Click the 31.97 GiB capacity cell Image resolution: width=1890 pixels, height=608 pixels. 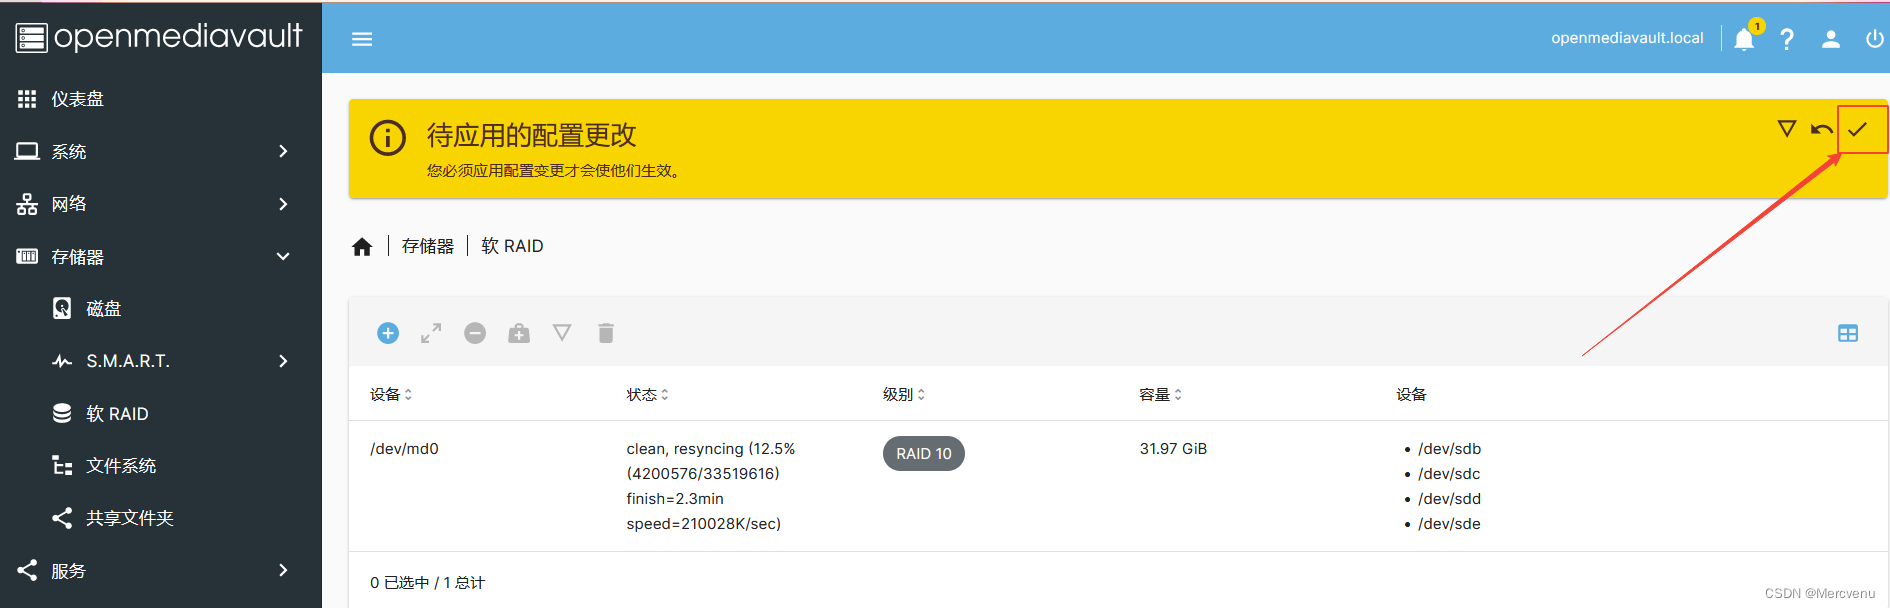point(1173,449)
